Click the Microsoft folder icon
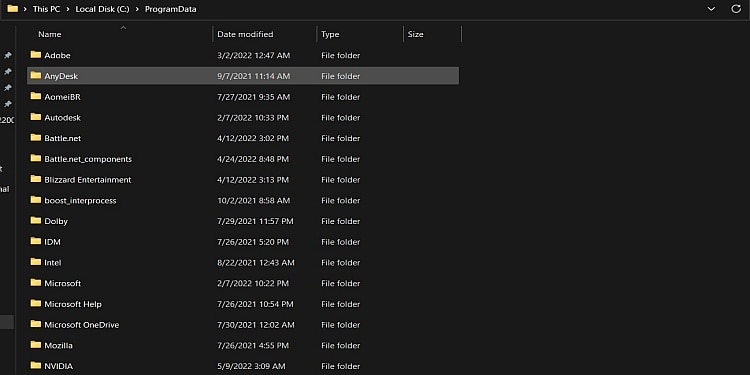The image size is (750, 375). 36,282
